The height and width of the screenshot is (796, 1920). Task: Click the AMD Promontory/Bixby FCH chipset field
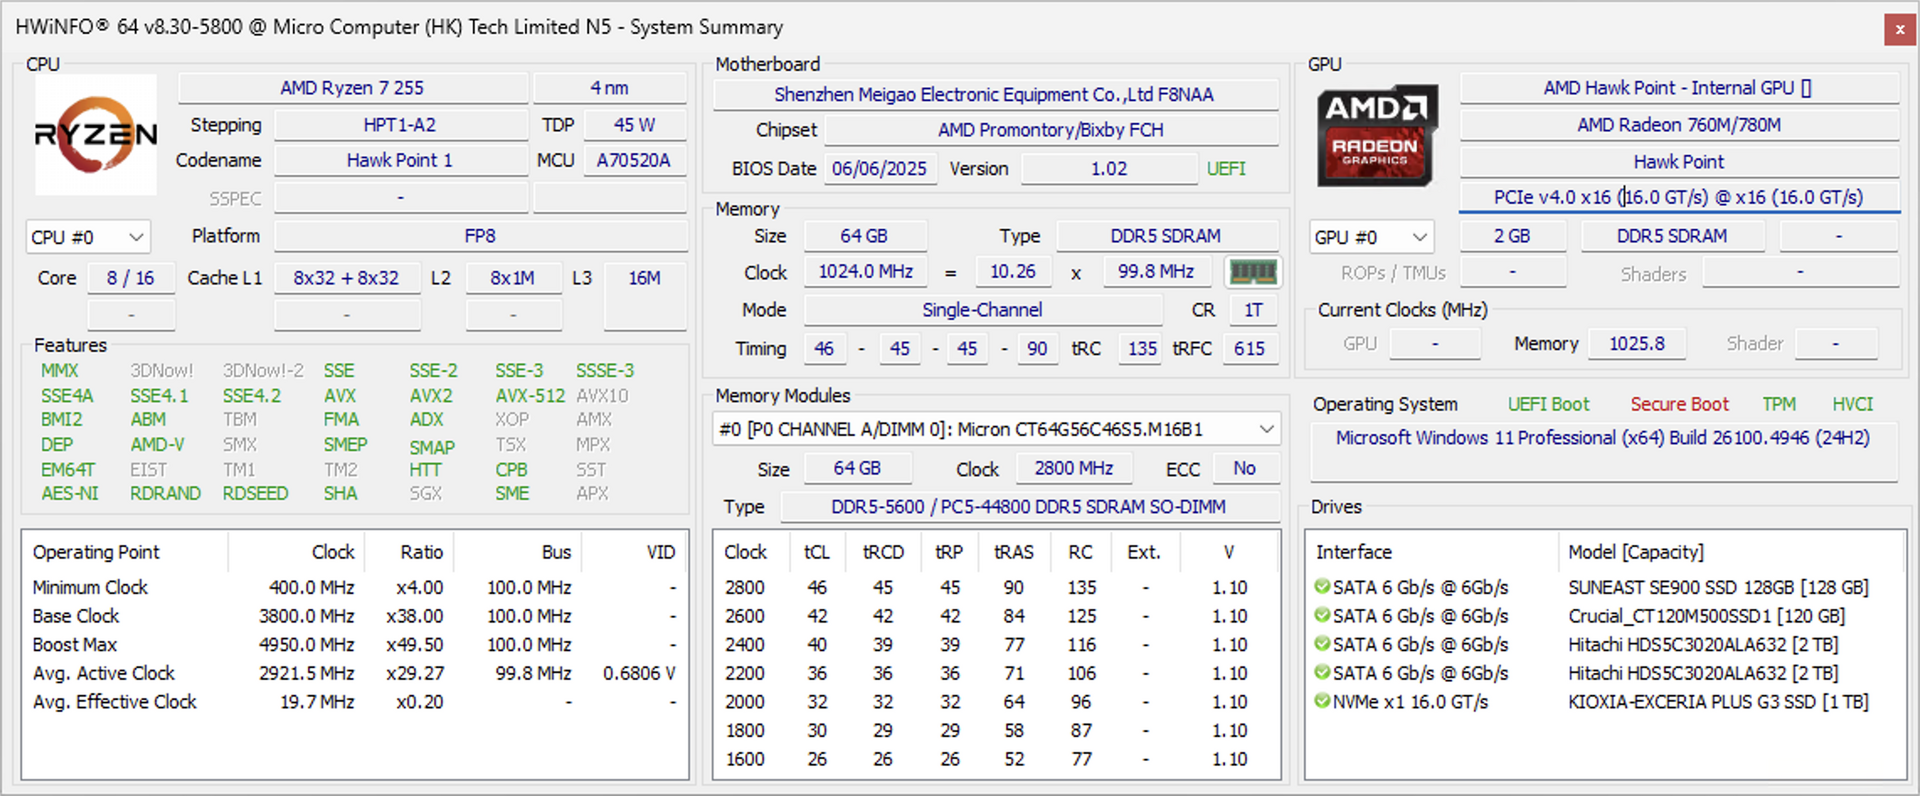[1051, 130]
